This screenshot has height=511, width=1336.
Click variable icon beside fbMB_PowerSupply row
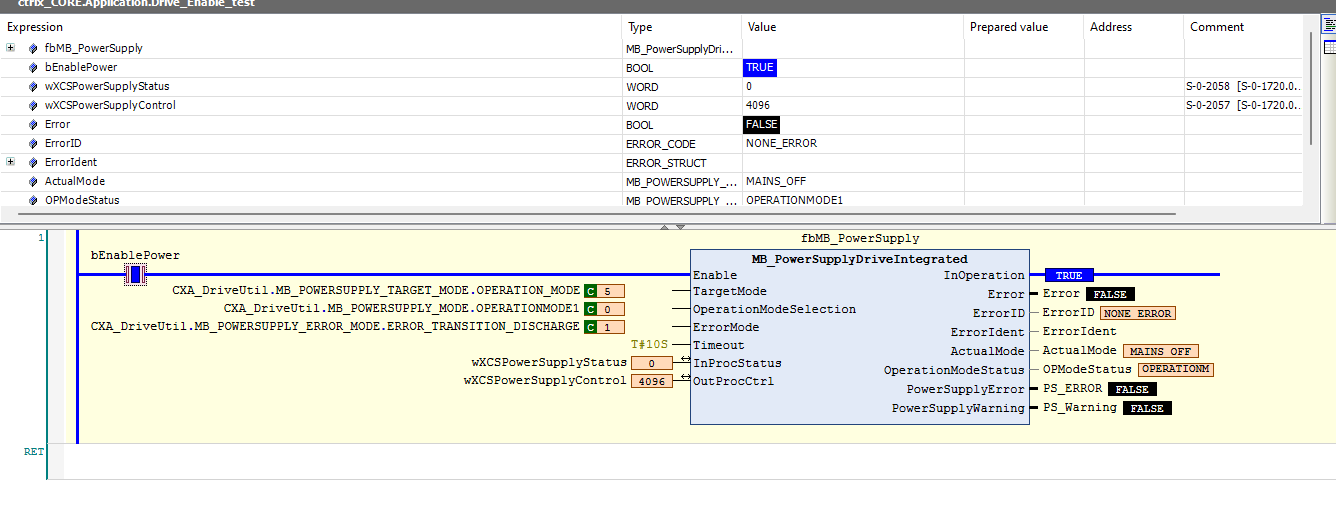pos(33,48)
